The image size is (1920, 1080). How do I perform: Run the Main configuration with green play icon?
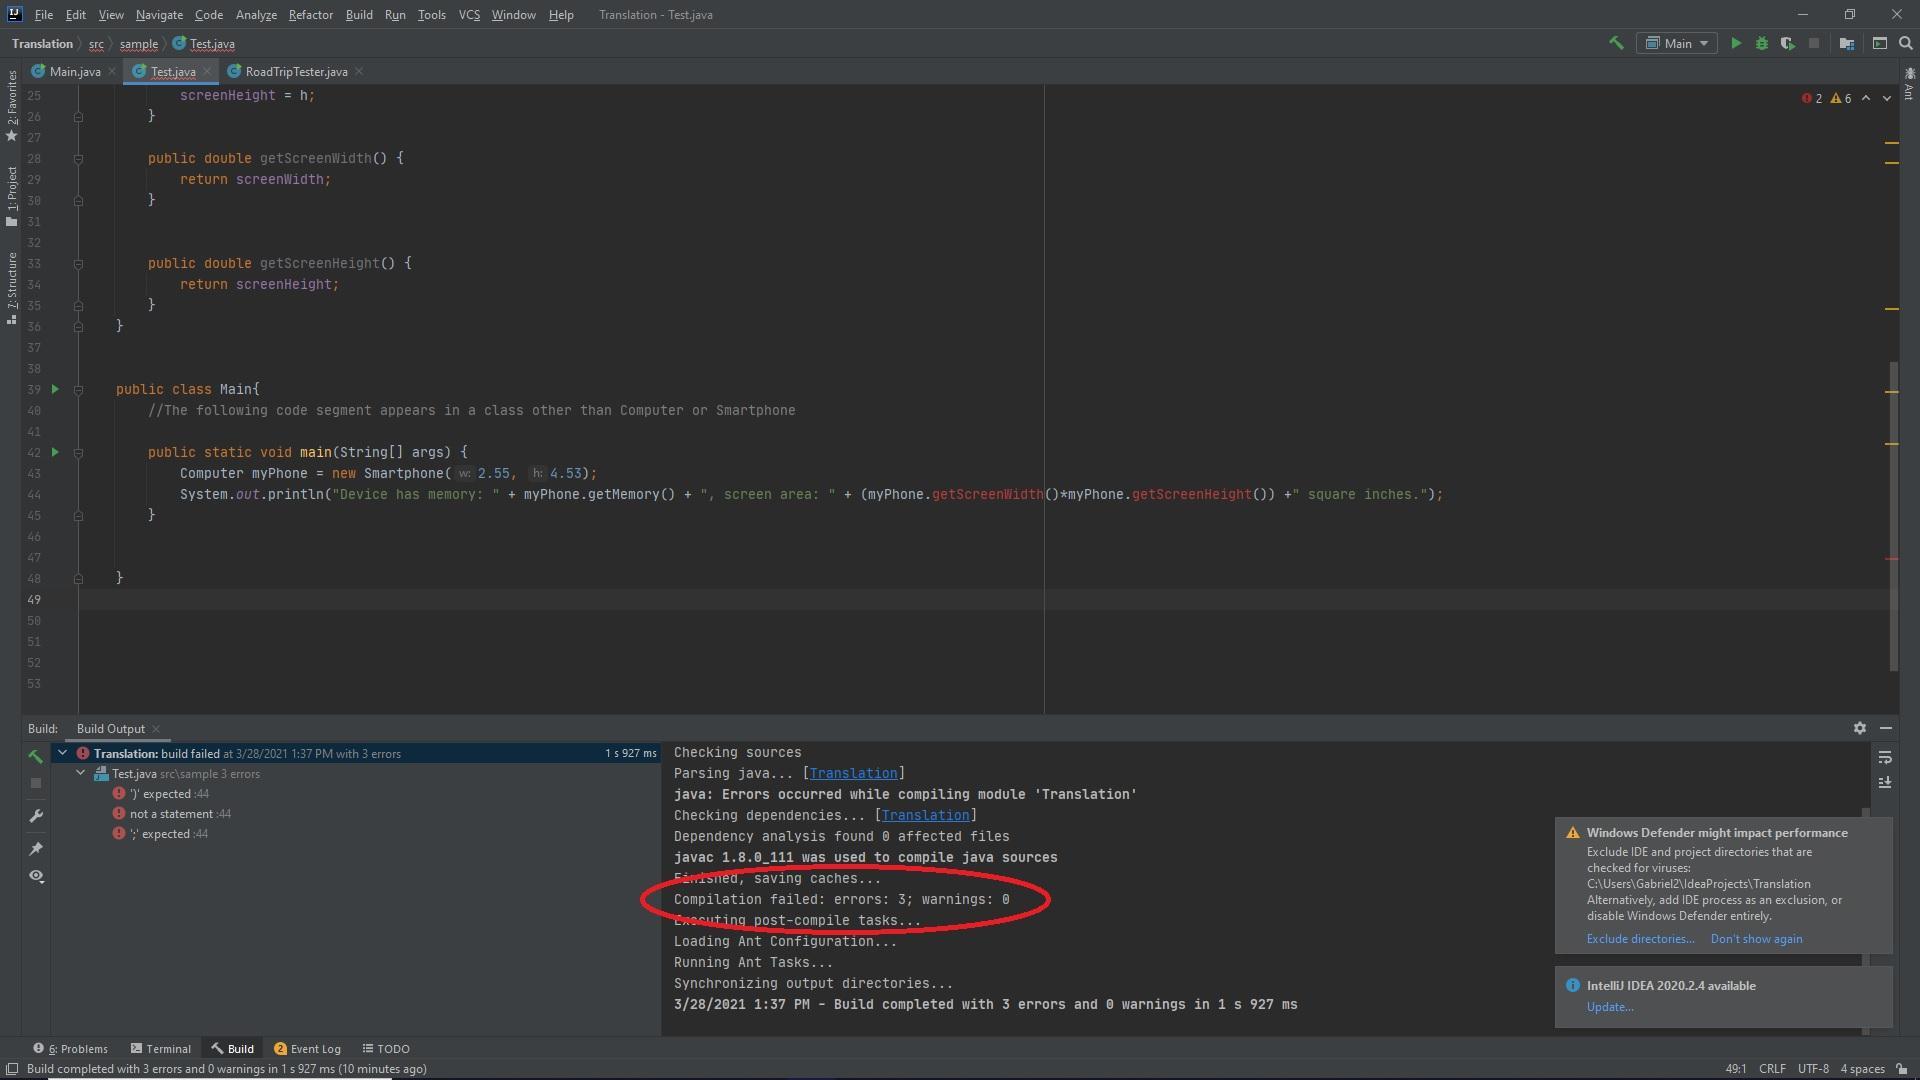click(x=1736, y=43)
